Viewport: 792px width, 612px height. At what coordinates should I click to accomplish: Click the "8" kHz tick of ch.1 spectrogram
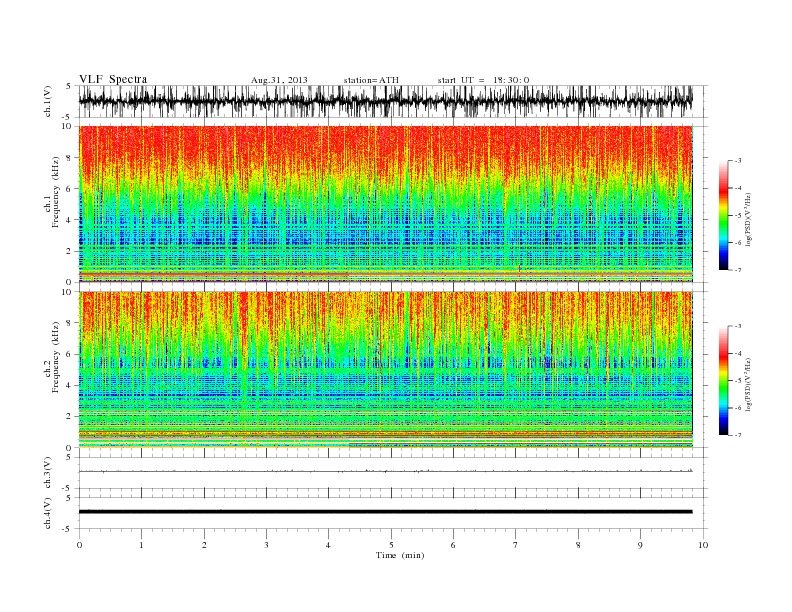[x=70, y=158]
